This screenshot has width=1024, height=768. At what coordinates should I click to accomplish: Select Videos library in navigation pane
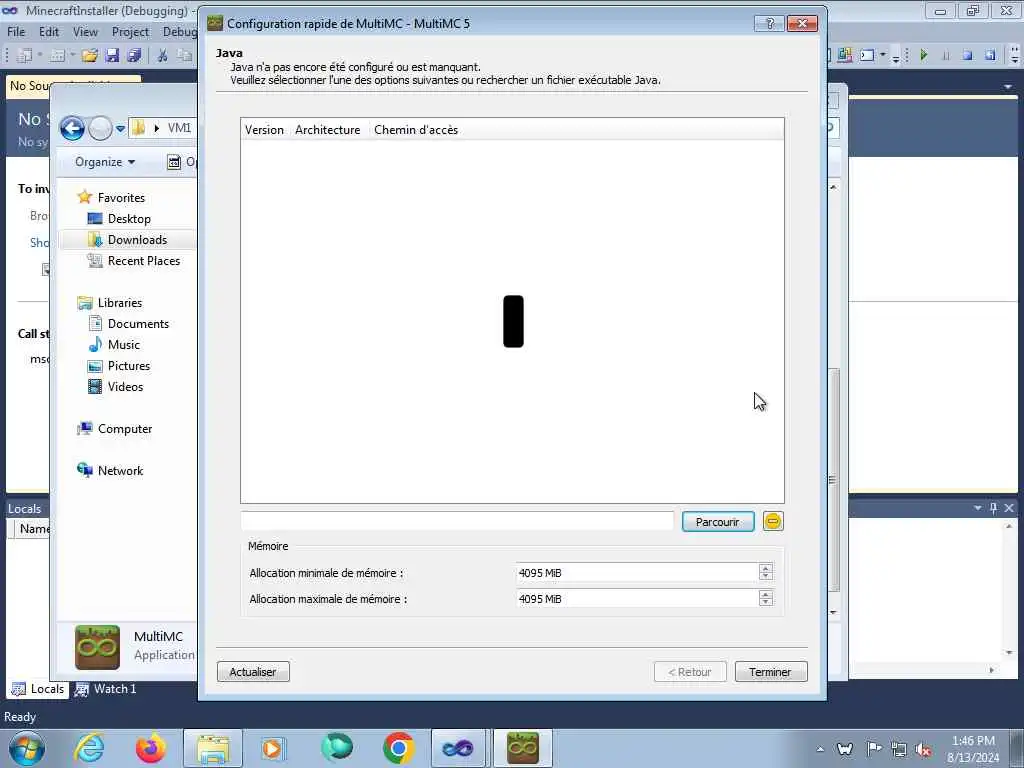pyautogui.click(x=125, y=387)
